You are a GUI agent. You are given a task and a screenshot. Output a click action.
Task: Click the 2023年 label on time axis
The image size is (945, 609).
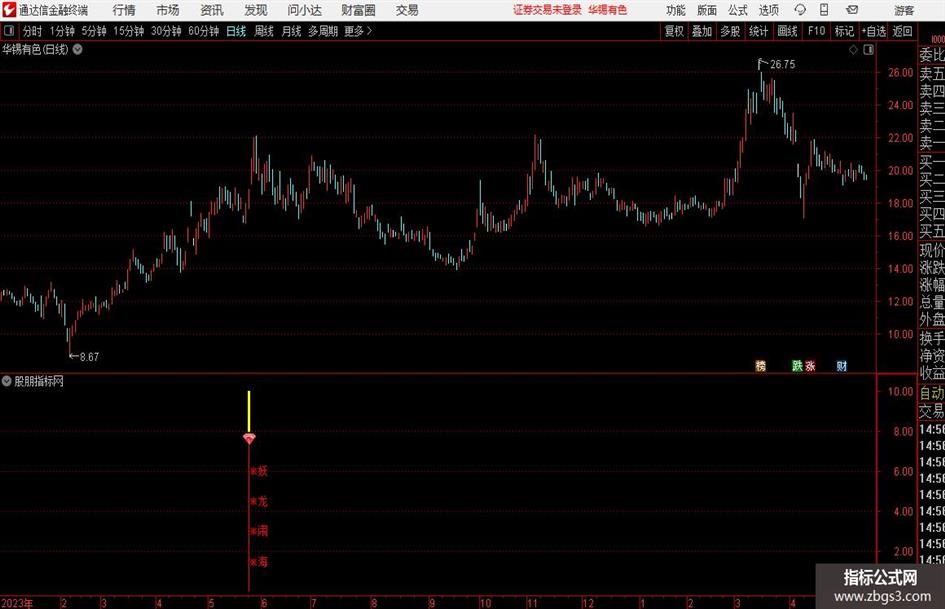pyautogui.click(x=17, y=603)
